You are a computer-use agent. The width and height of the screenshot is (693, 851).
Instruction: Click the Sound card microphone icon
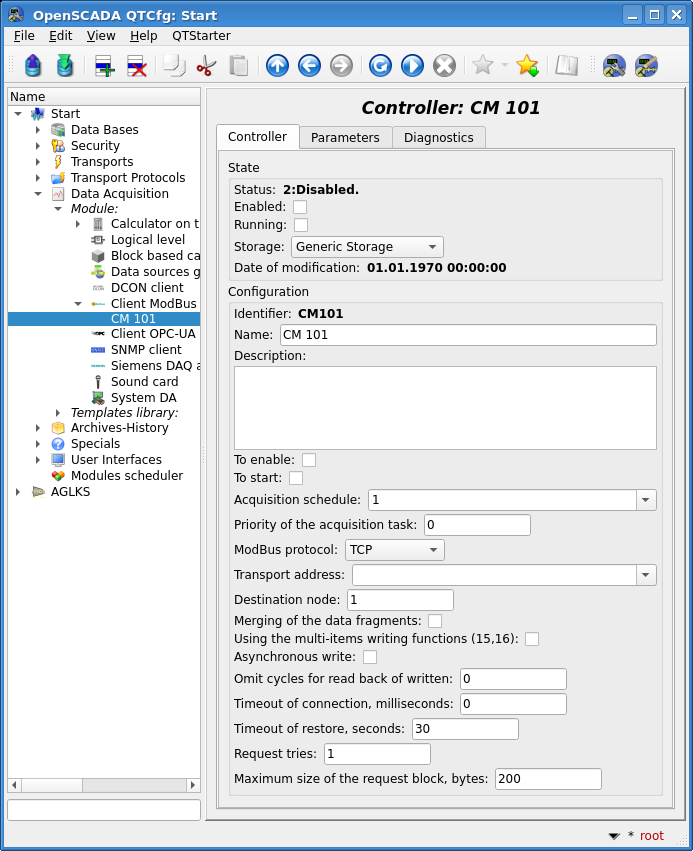tap(98, 382)
